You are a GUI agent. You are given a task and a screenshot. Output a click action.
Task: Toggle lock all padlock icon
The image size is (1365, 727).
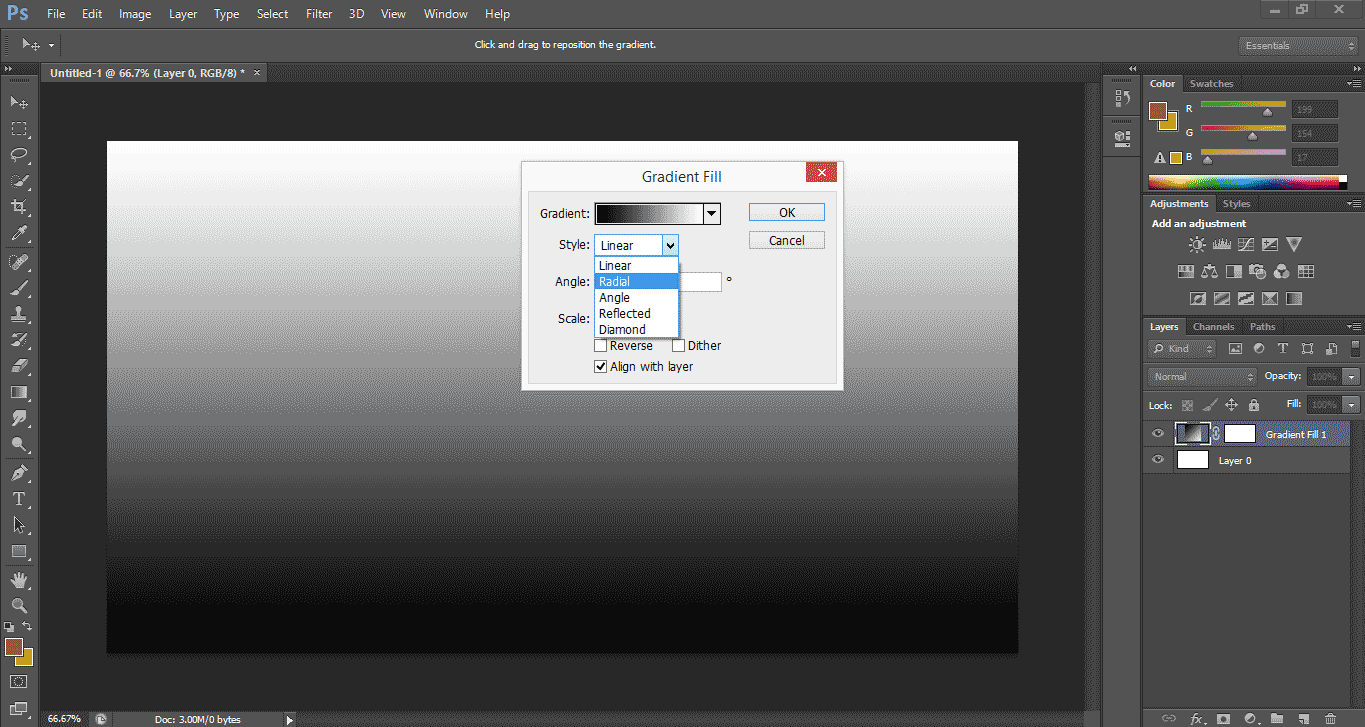point(1254,405)
